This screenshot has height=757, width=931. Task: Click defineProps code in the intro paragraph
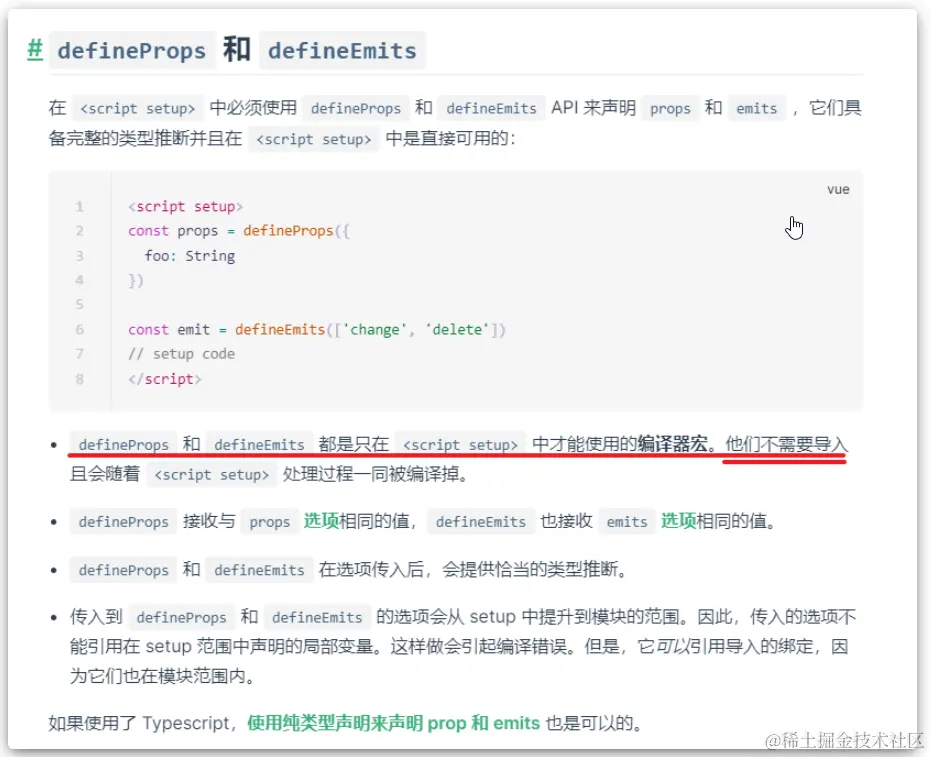point(356,109)
